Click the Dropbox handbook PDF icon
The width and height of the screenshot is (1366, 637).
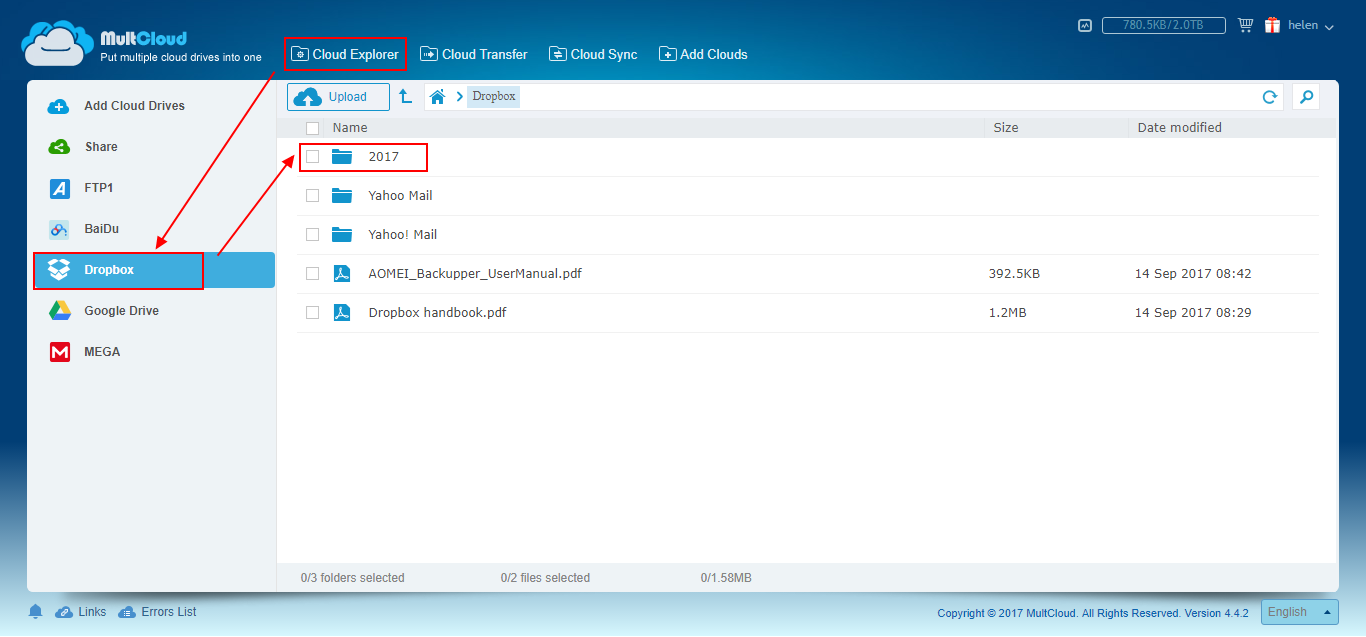[x=342, y=313]
